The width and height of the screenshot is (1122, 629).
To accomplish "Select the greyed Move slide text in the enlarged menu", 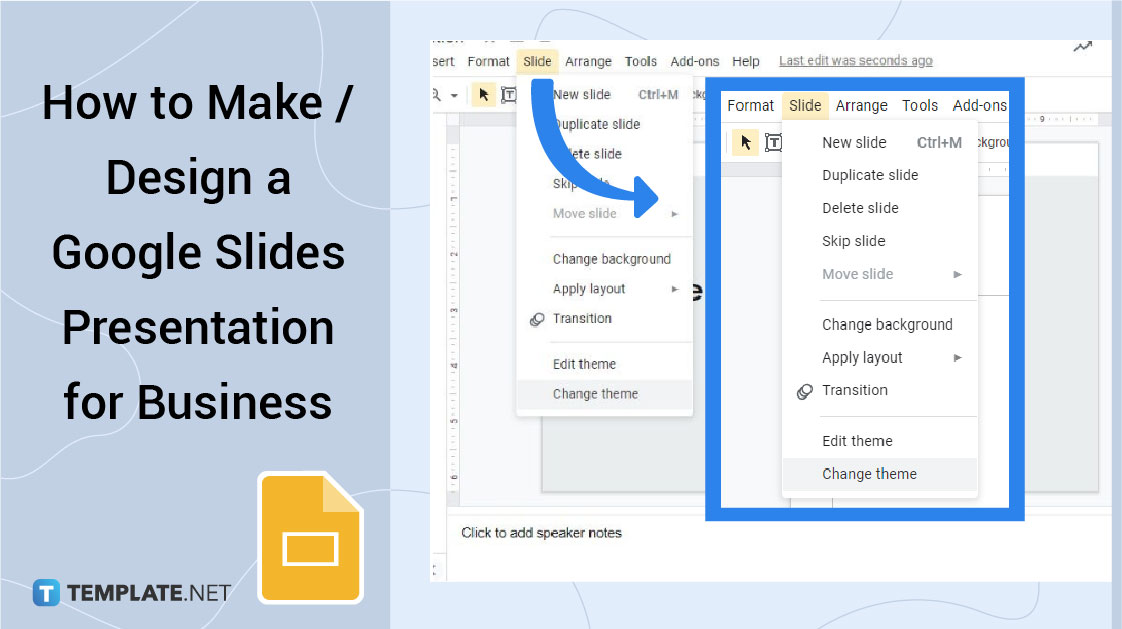I will [857, 274].
